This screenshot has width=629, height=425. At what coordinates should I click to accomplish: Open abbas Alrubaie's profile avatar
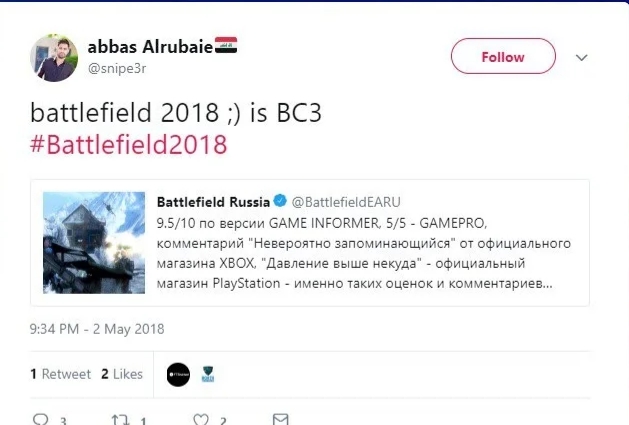pos(54,58)
